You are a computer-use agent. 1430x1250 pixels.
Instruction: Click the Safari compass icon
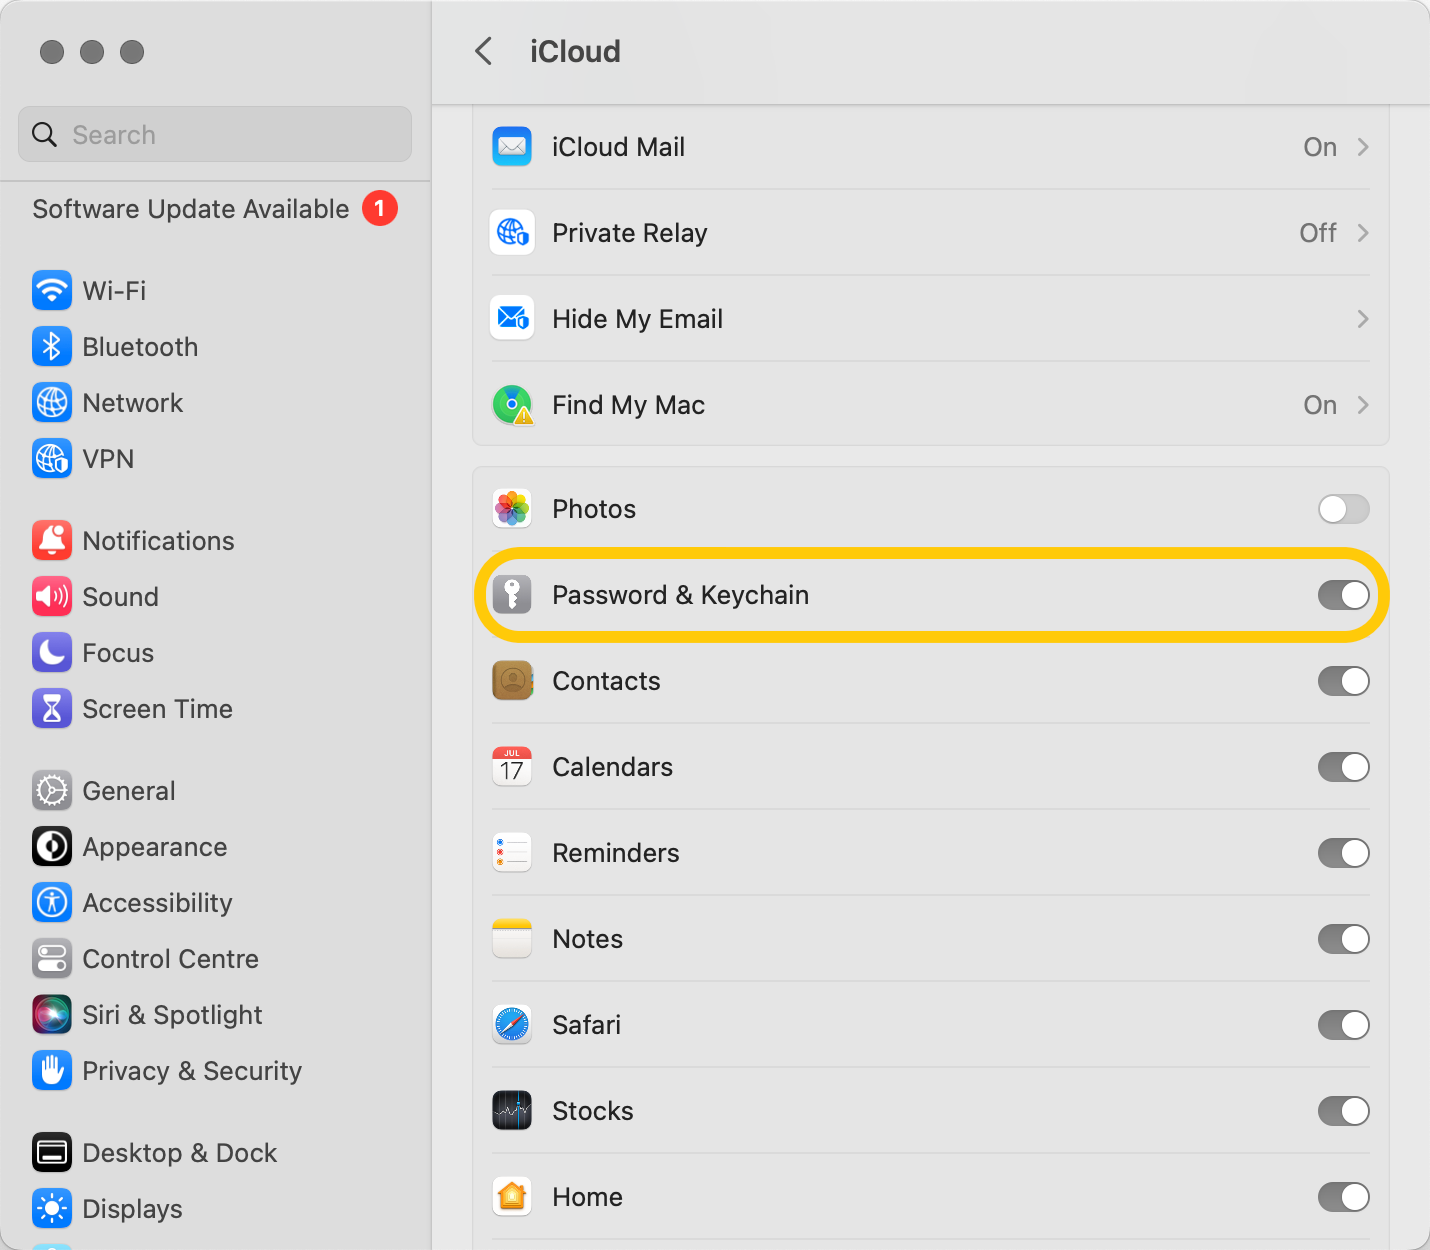coord(512,1025)
